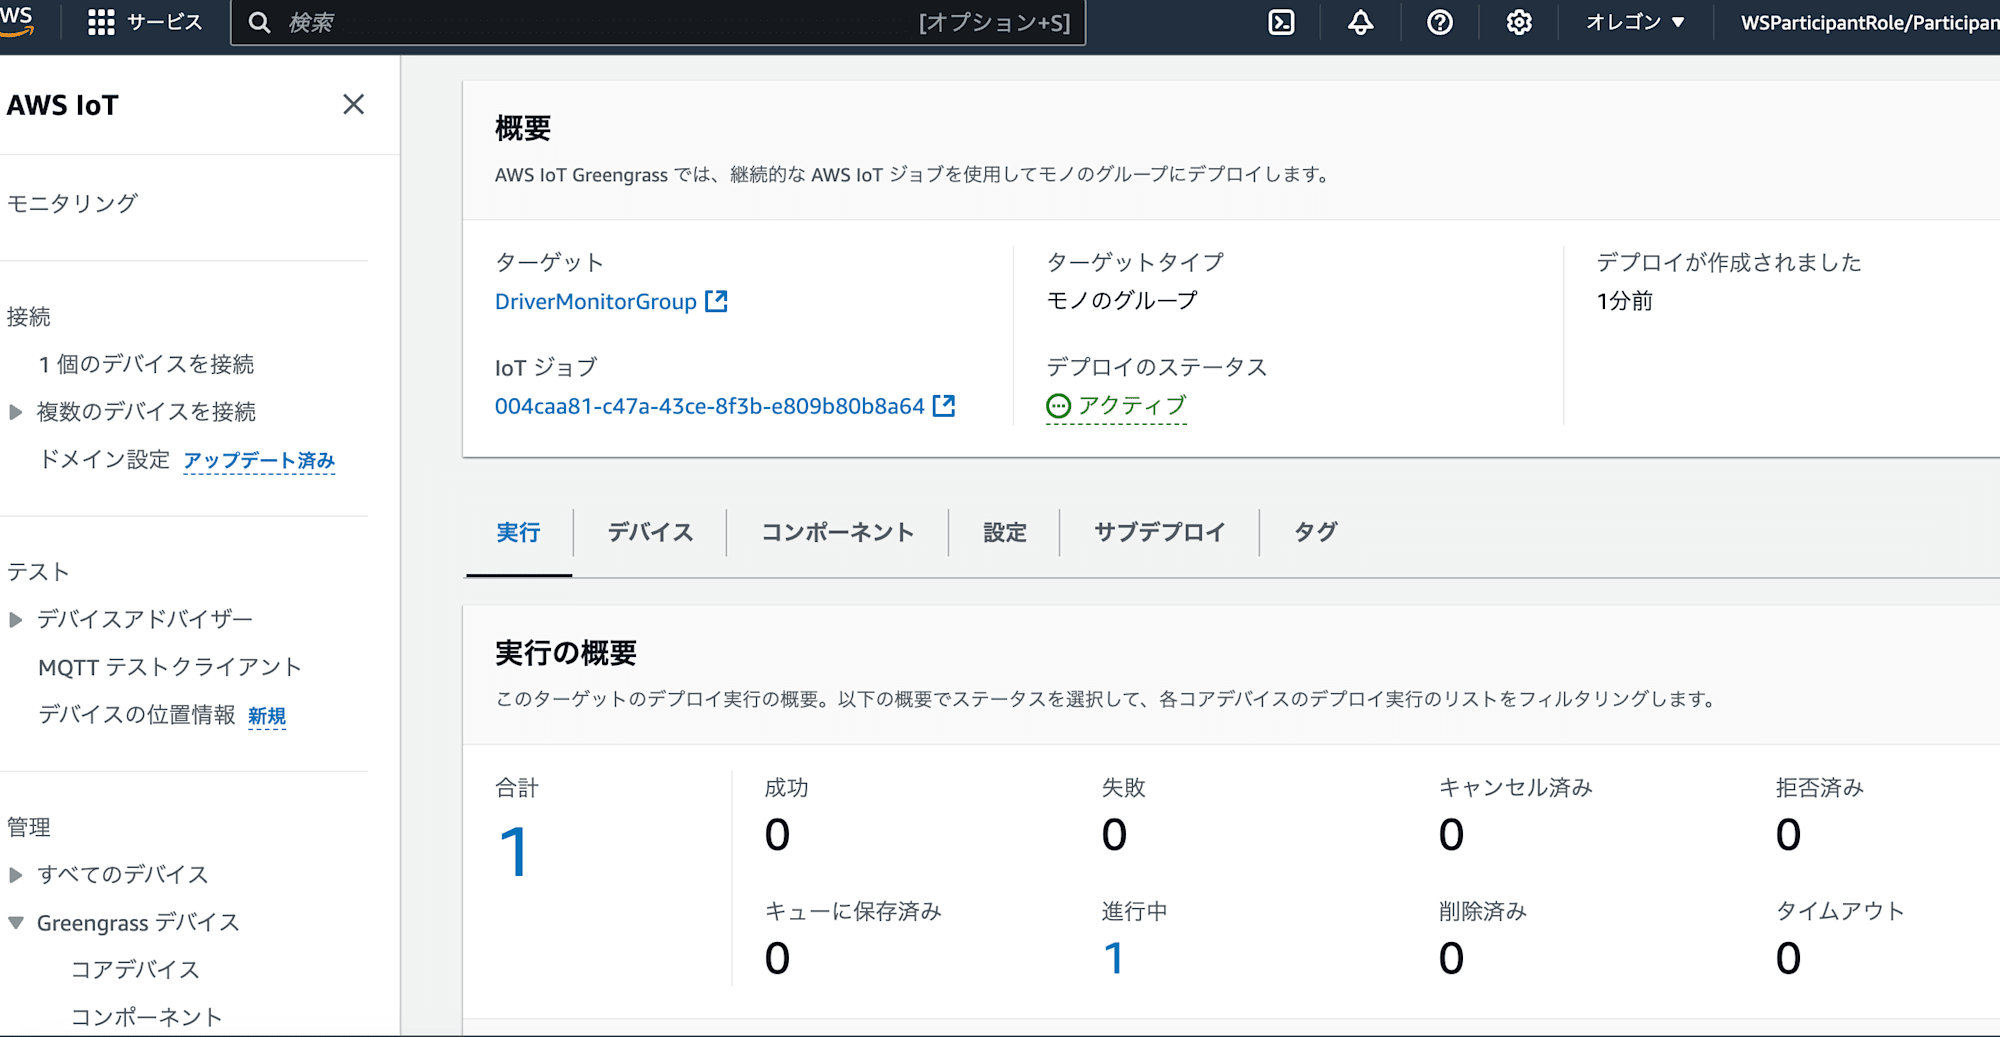
Task: Click the 失敗 count value
Action: 1115,835
